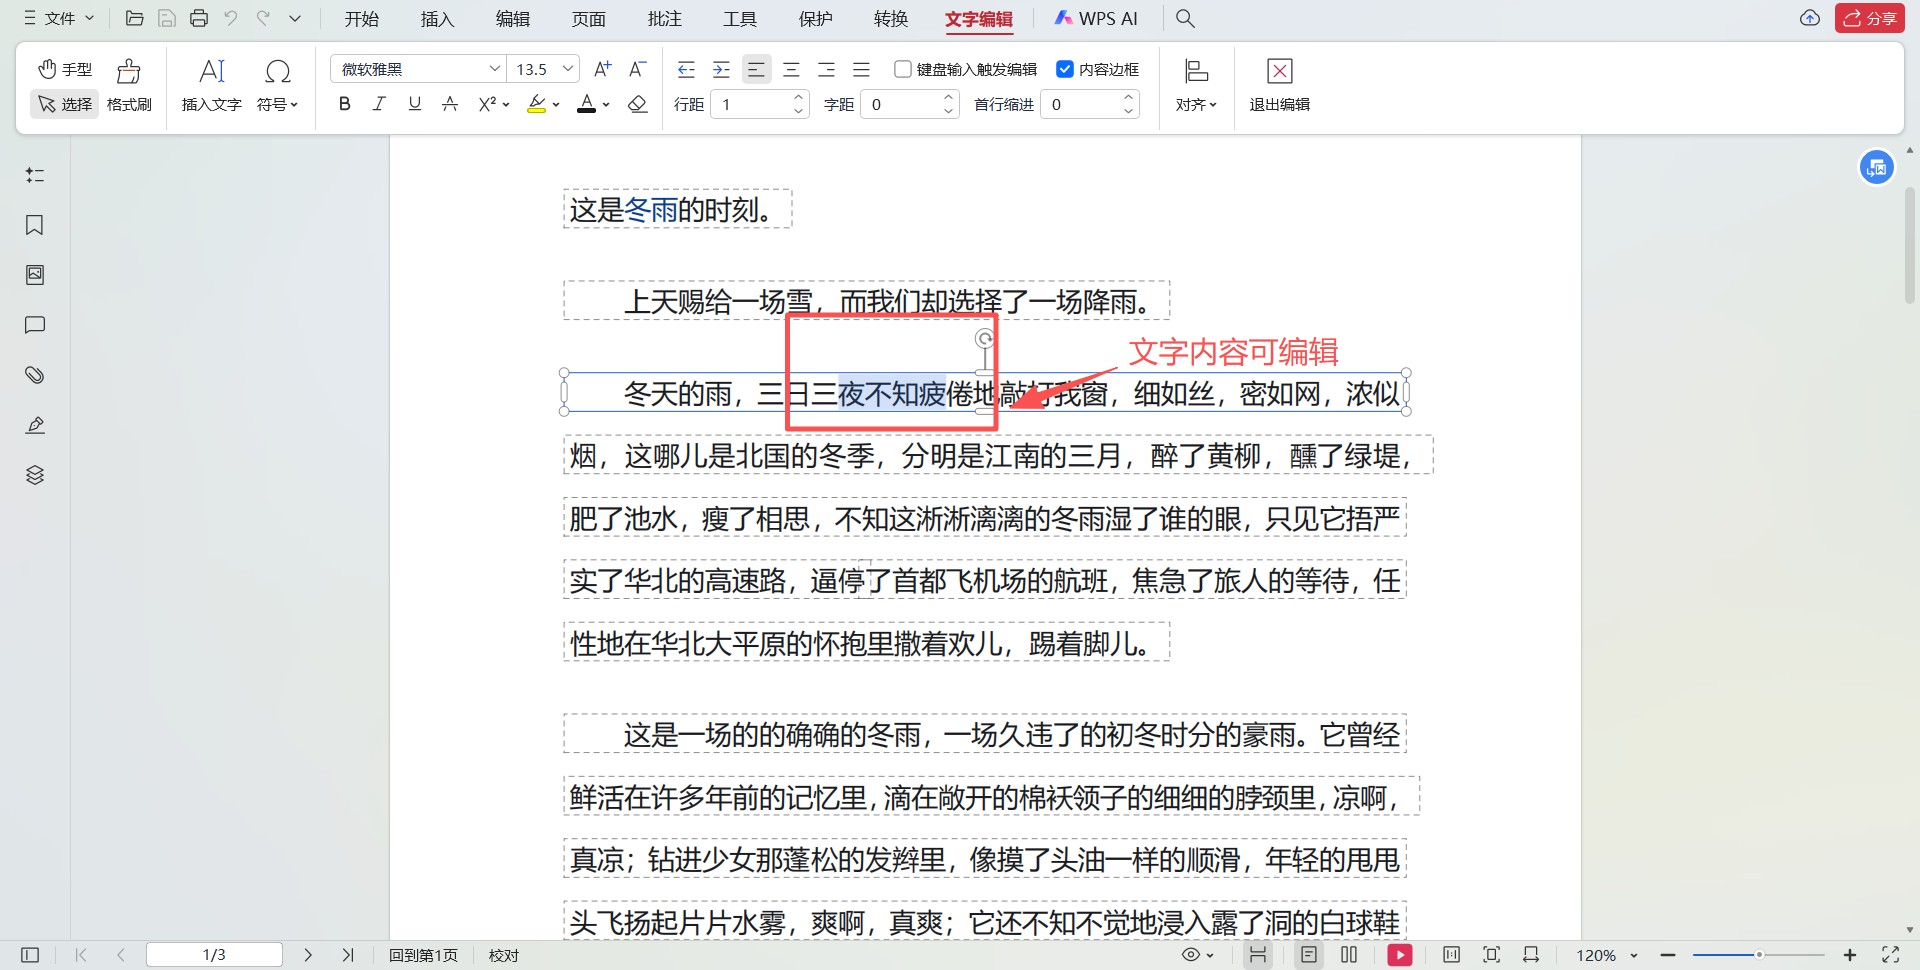This screenshot has height=970, width=1920.
Task: Click the 退出编辑 button to exit editing
Action: tap(1279, 86)
